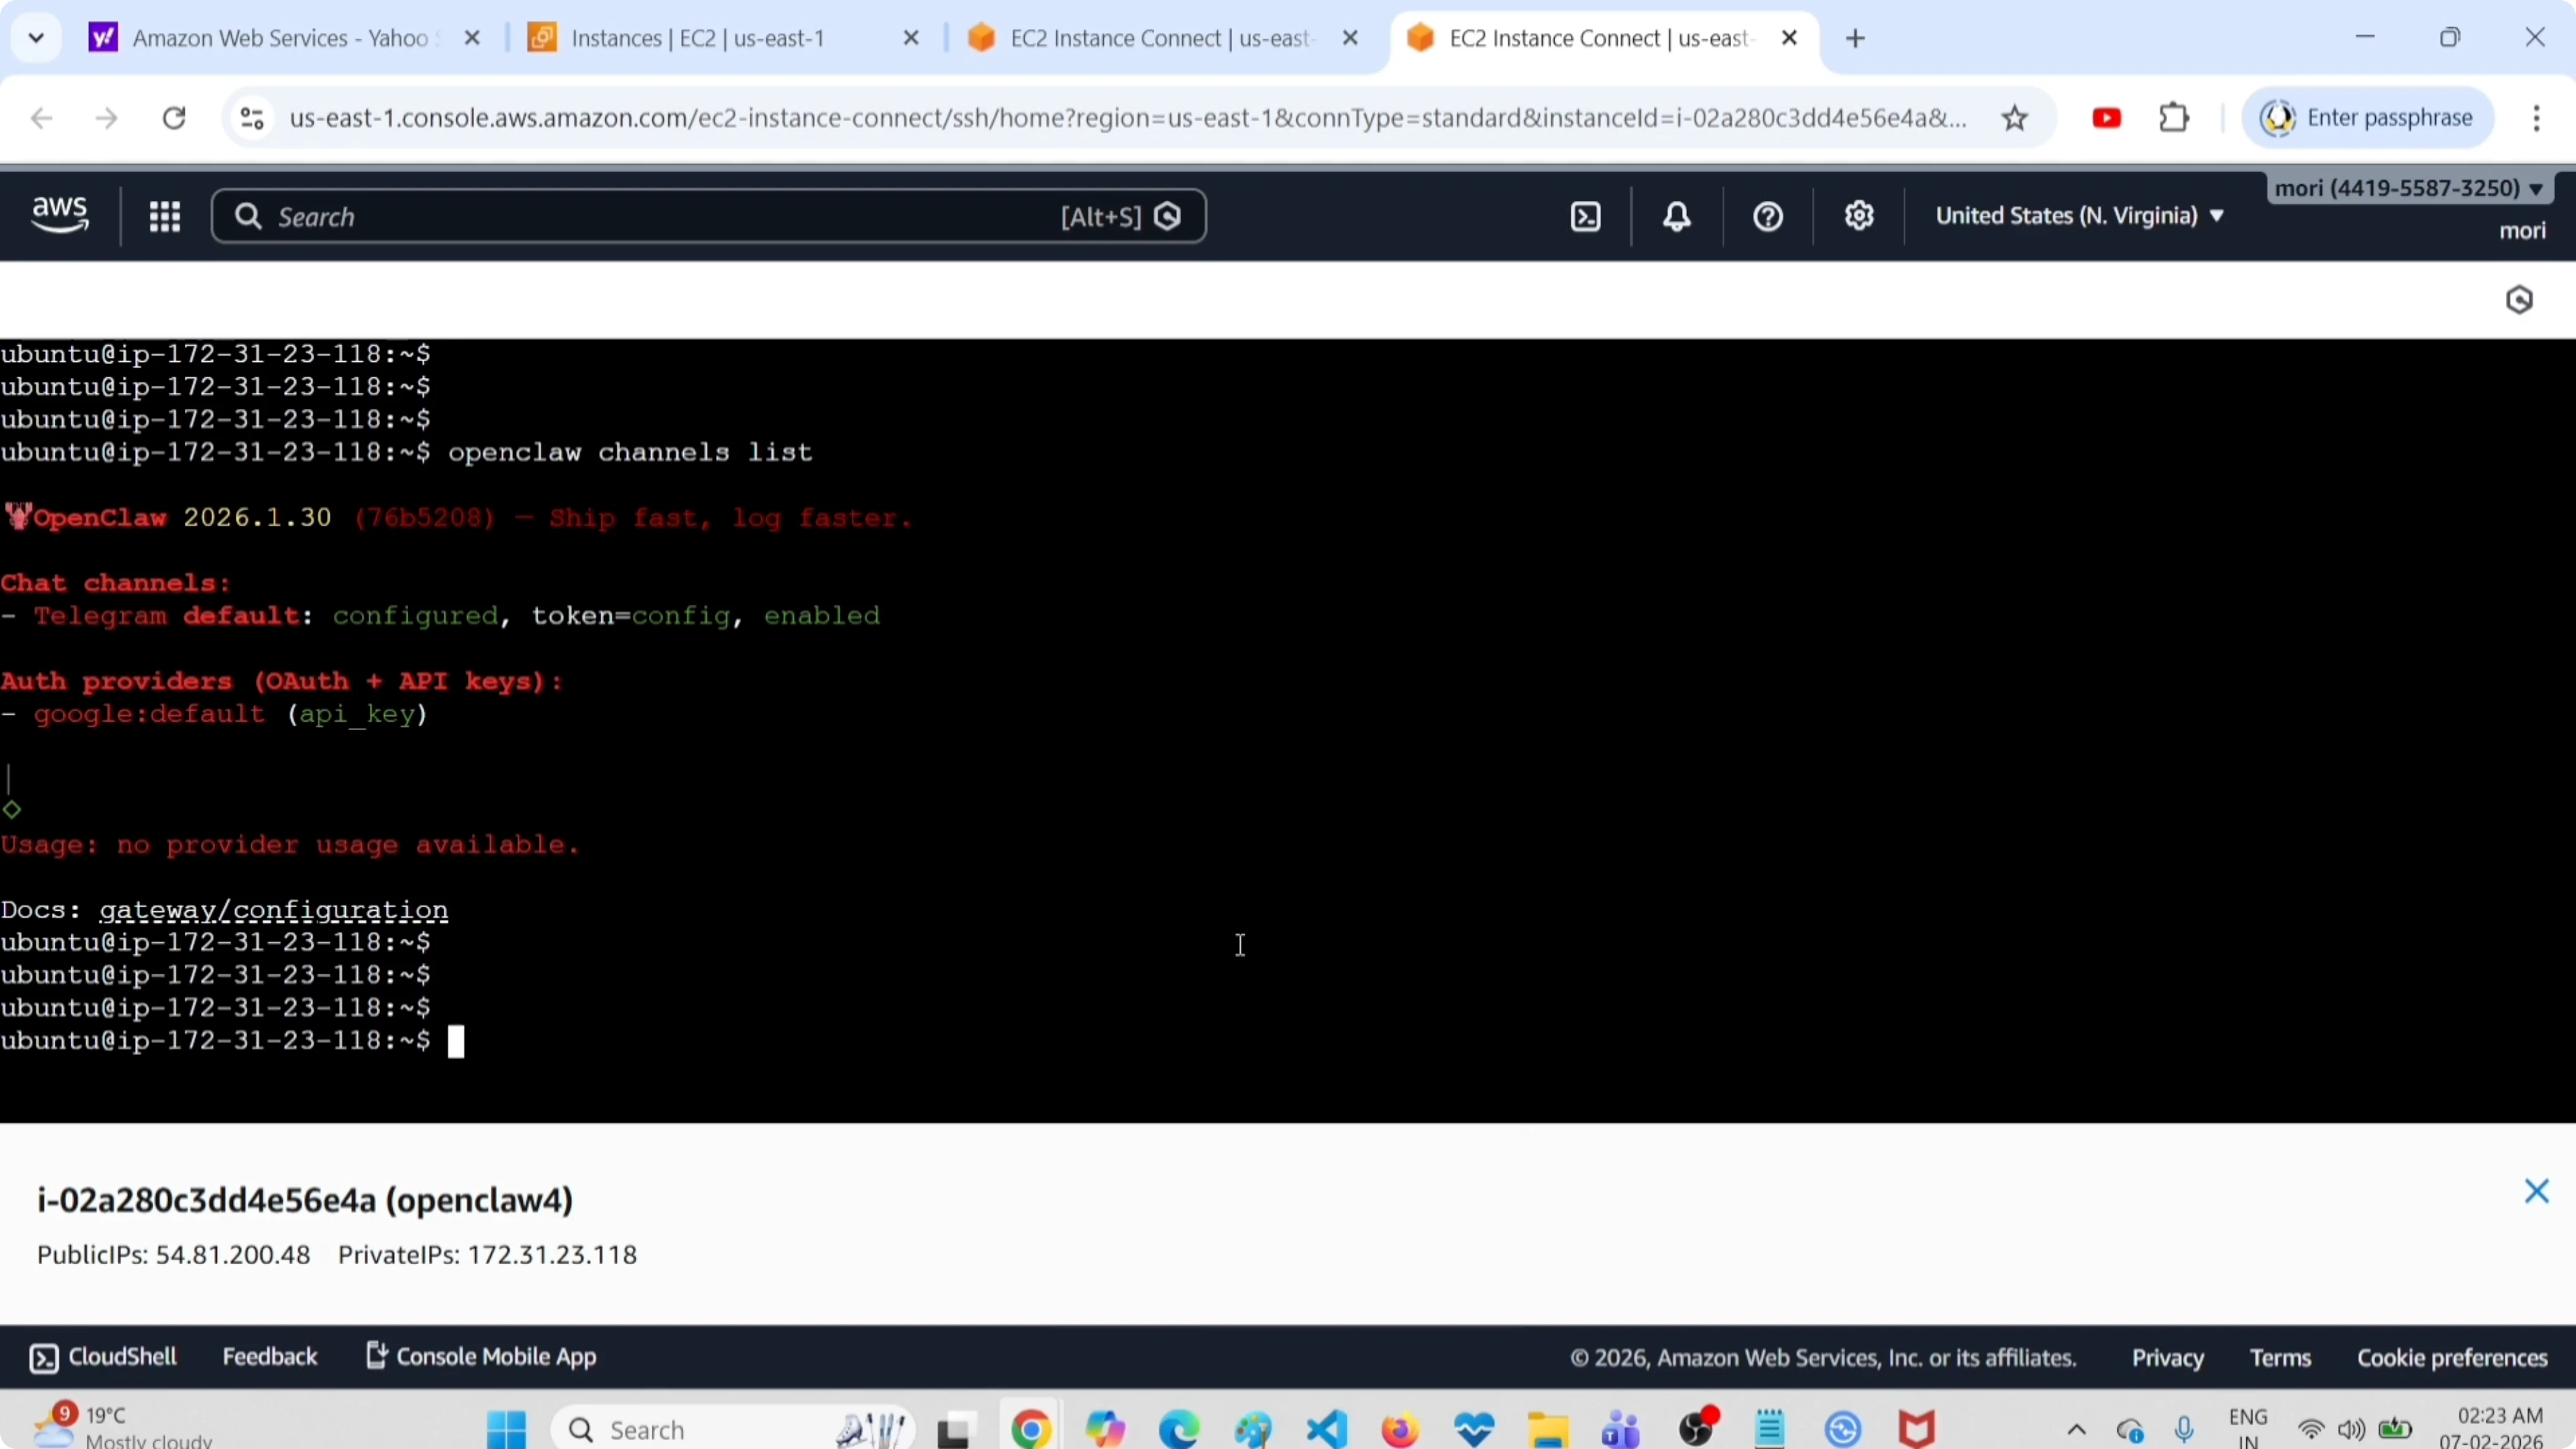Screen dimensions: 2576x1449
Task: Open CloudShell from the footer
Action: point(104,1357)
